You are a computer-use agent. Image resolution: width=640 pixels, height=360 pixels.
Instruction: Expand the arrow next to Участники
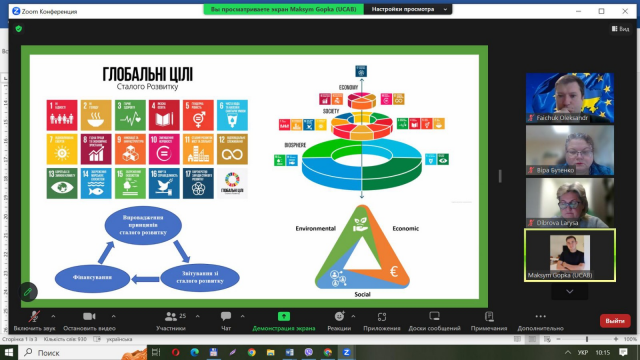[198, 316]
